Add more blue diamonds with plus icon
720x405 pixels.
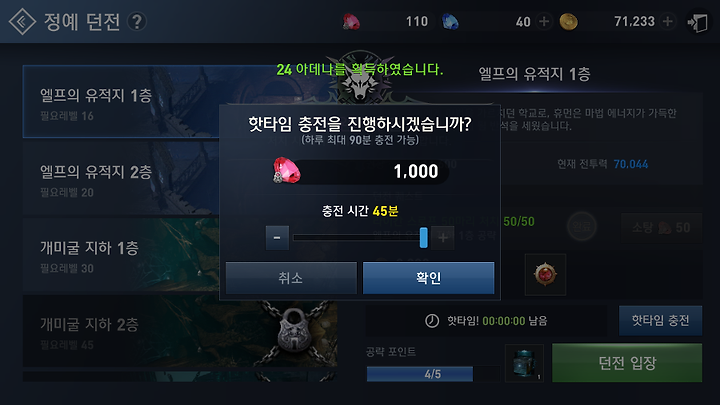tap(544, 22)
